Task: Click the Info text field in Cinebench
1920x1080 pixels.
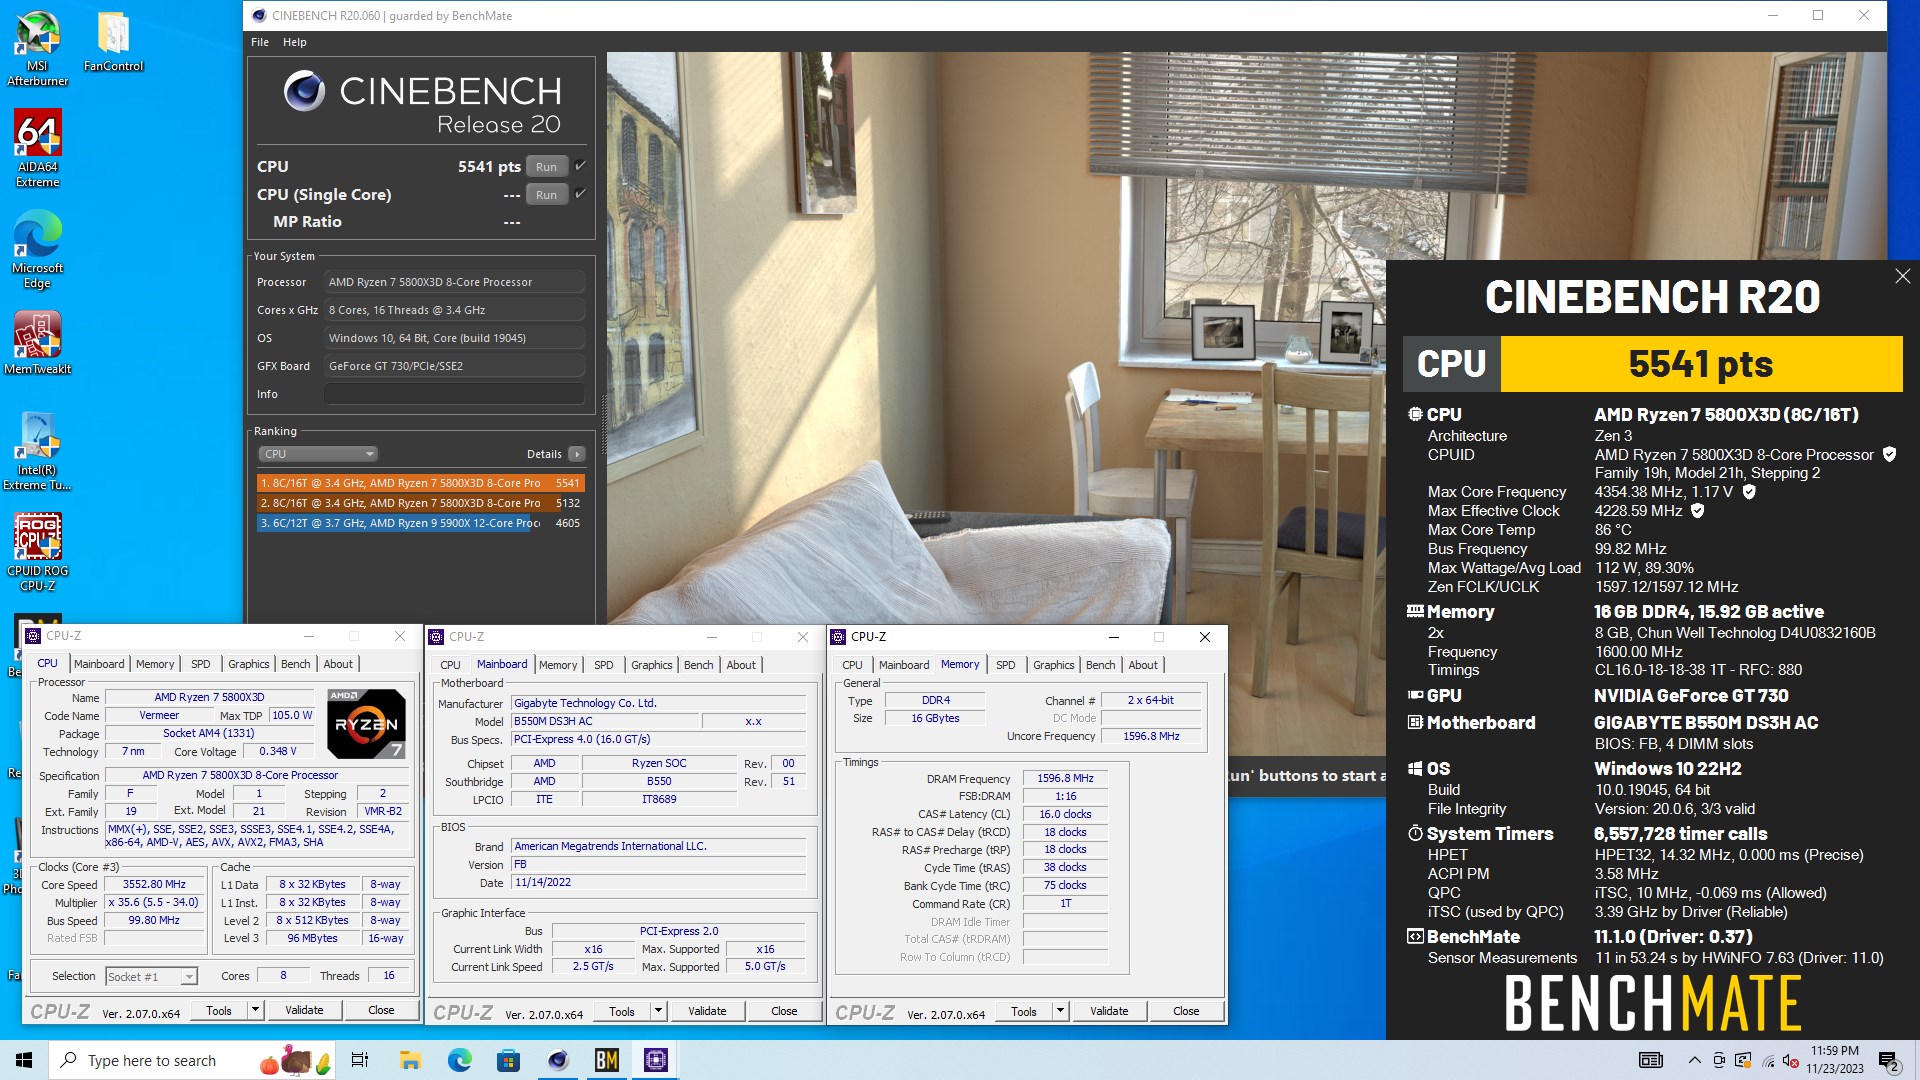Action: pyautogui.click(x=454, y=394)
